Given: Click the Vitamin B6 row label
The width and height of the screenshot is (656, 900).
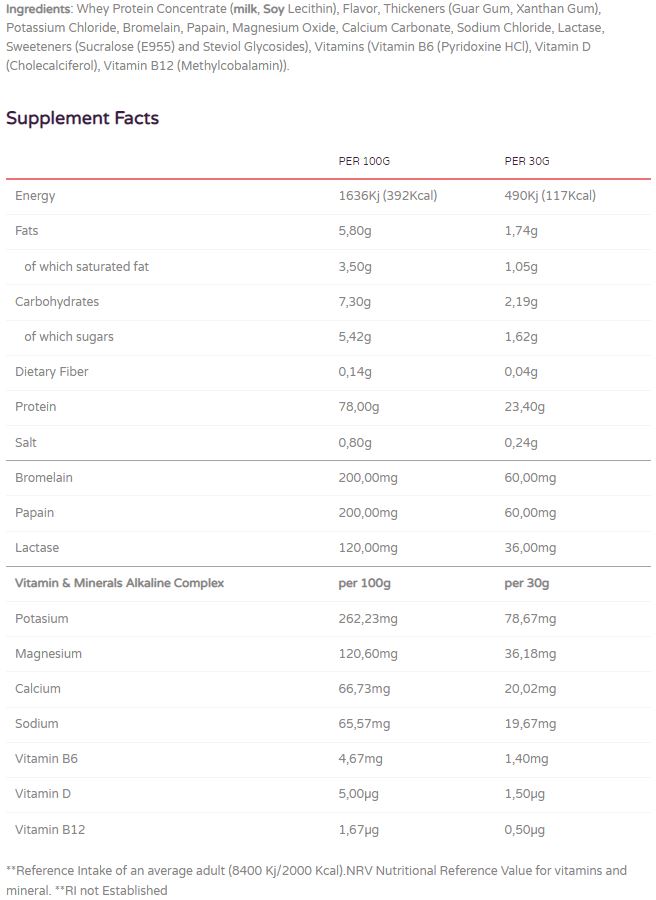Looking at the screenshot, I should pos(46,759).
